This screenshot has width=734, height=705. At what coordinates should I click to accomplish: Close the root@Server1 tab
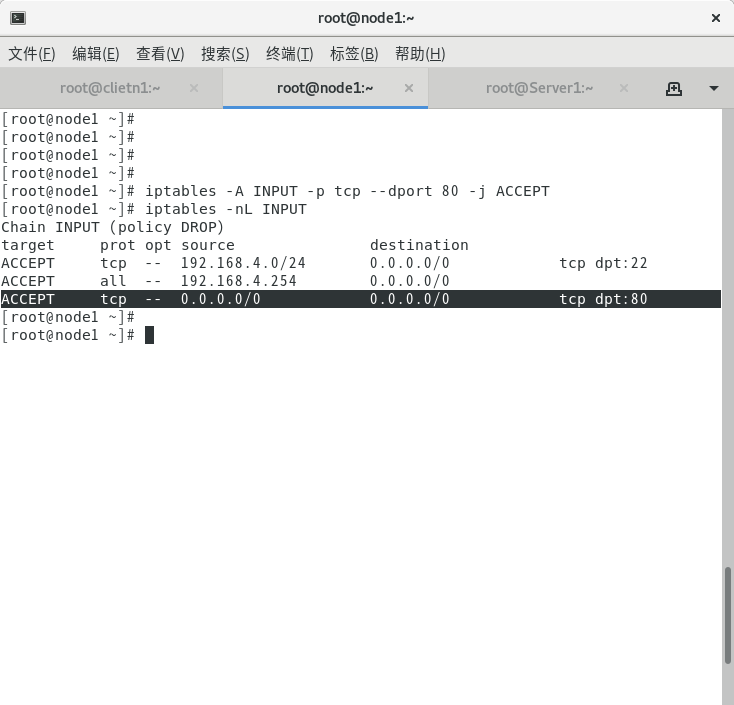click(624, 88)
